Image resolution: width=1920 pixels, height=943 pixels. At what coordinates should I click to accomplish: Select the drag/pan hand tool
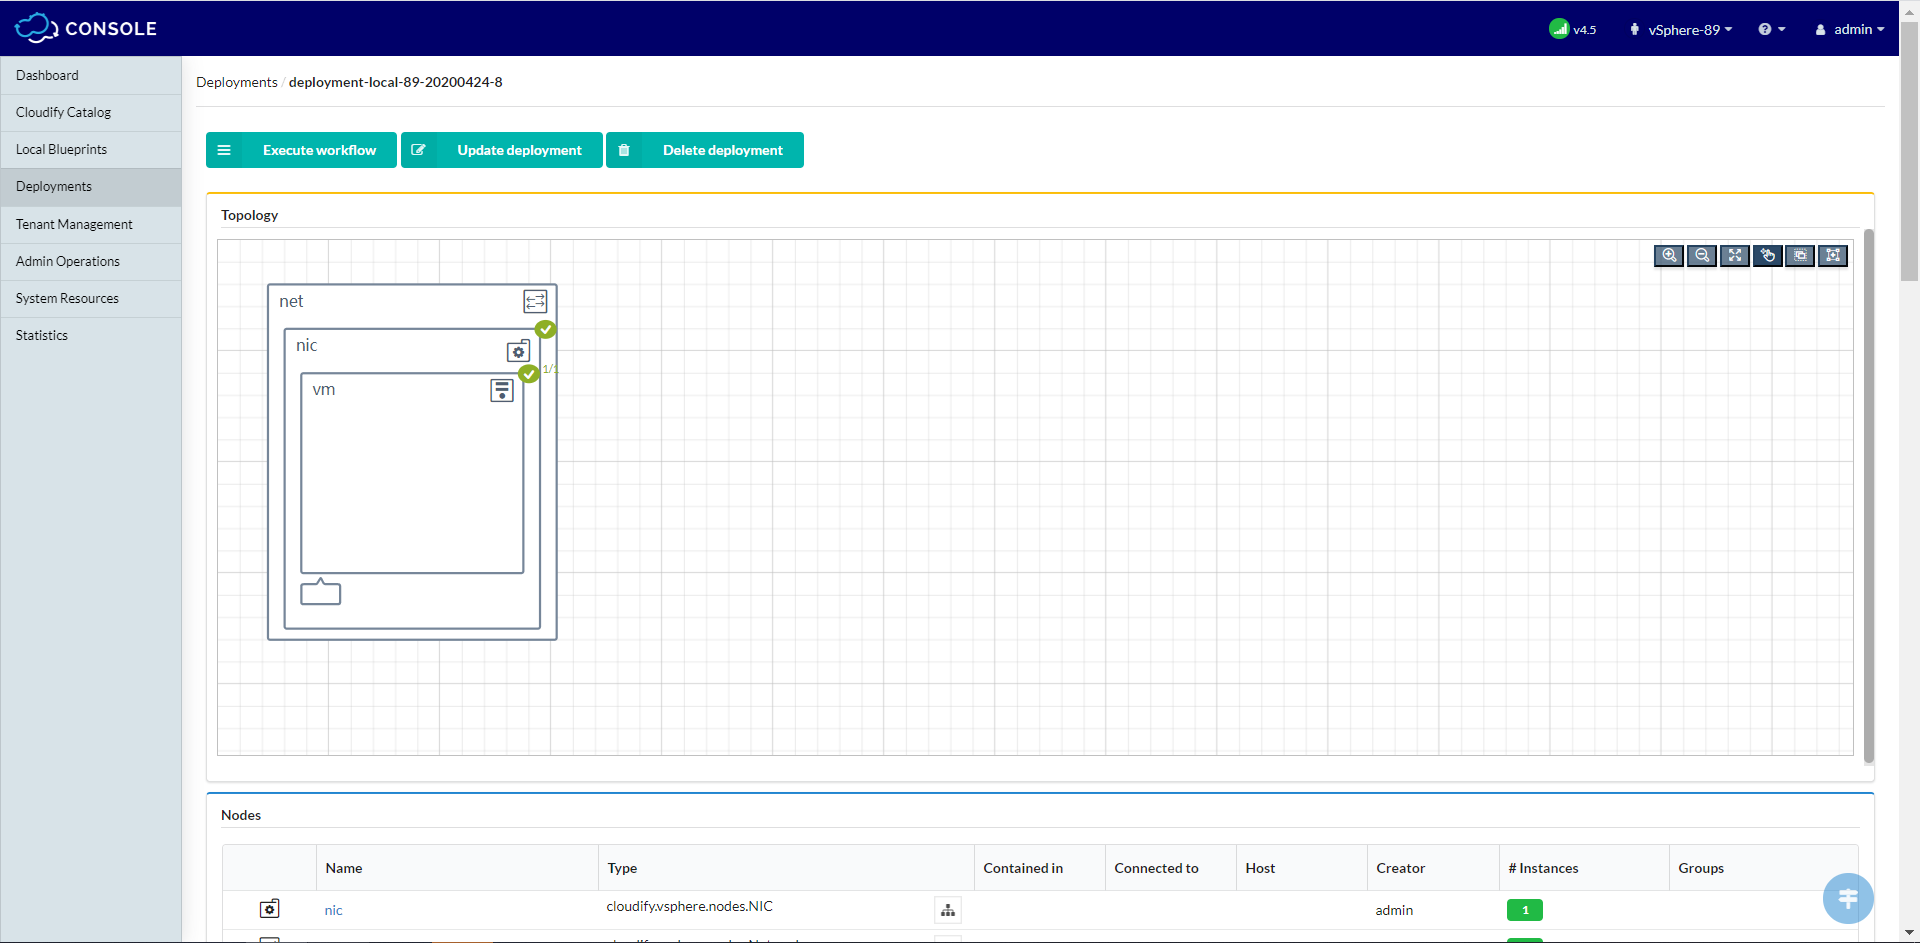1768,256
